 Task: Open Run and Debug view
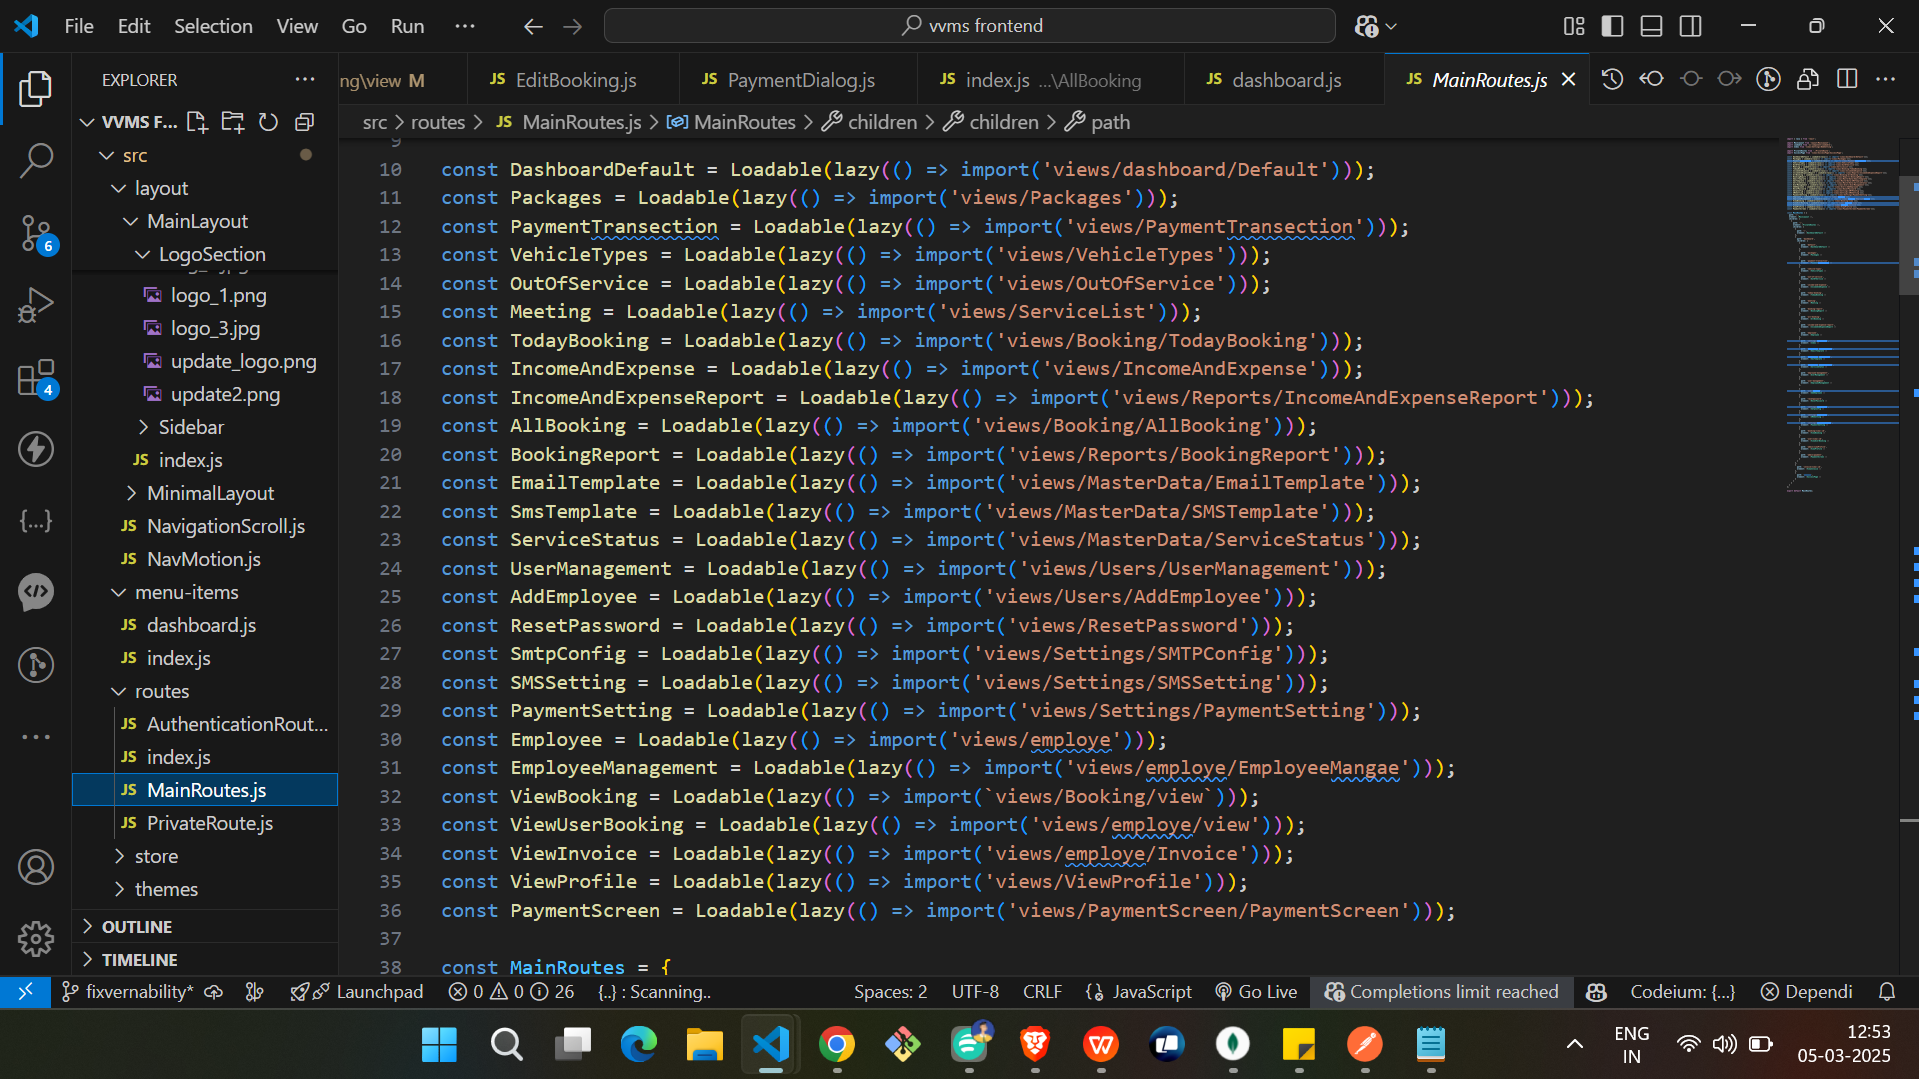tap(36, 305)
